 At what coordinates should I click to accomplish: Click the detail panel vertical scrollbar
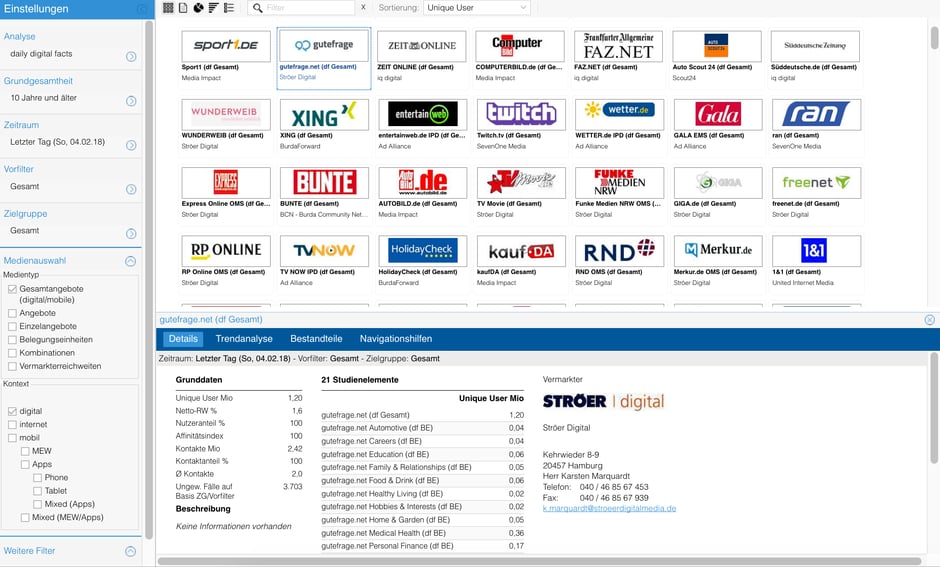coord(934,408)
